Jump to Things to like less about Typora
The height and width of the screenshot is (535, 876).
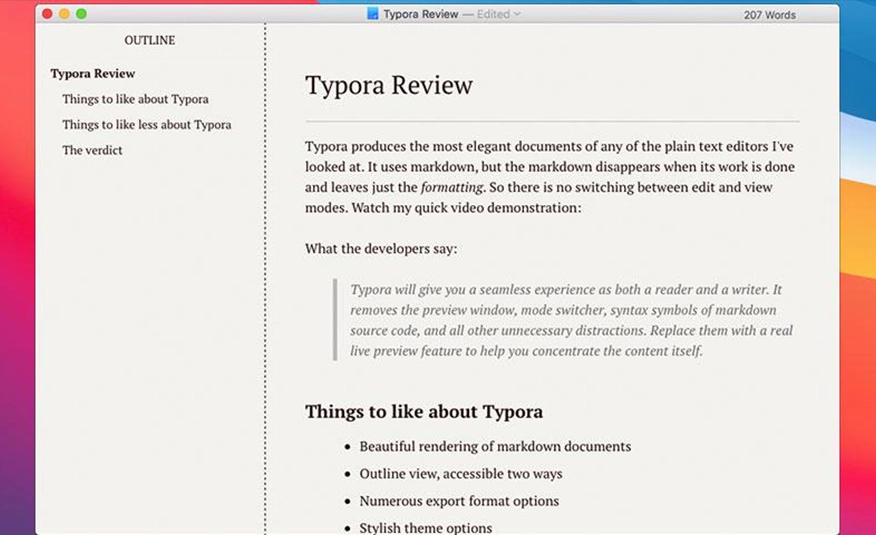(x=147, y=125)
